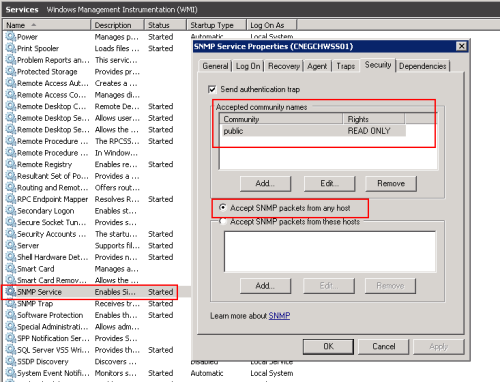Click the Startup Type column header
The image size is (500, 382).
coord(216,25)
